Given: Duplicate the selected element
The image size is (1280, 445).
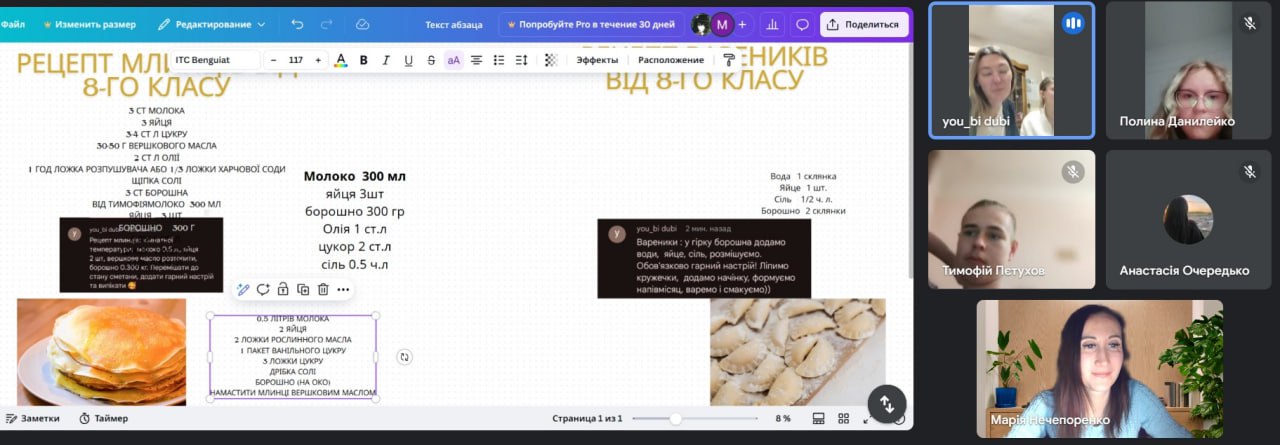Looking at the screenshot, I should coord(303,290).
